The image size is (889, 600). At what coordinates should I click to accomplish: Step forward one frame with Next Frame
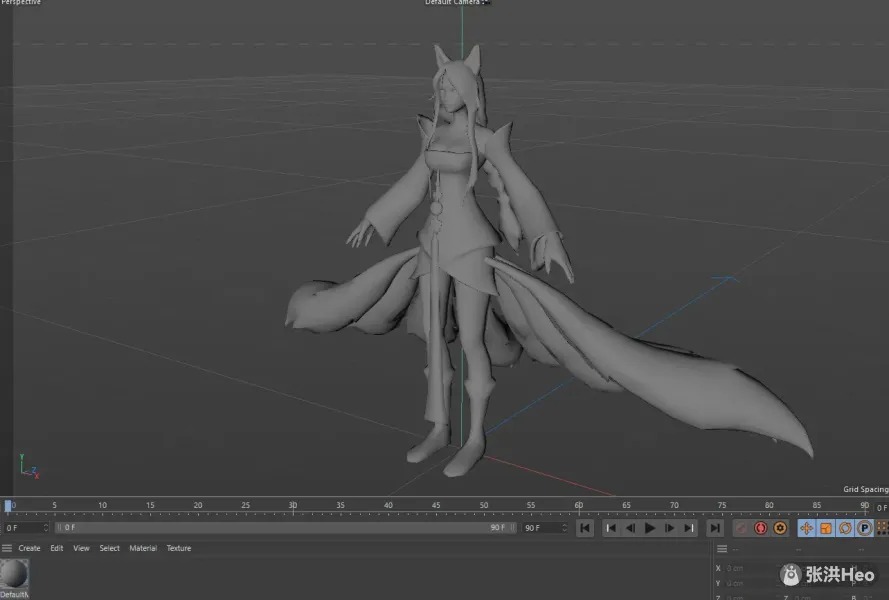pos(669,528)
